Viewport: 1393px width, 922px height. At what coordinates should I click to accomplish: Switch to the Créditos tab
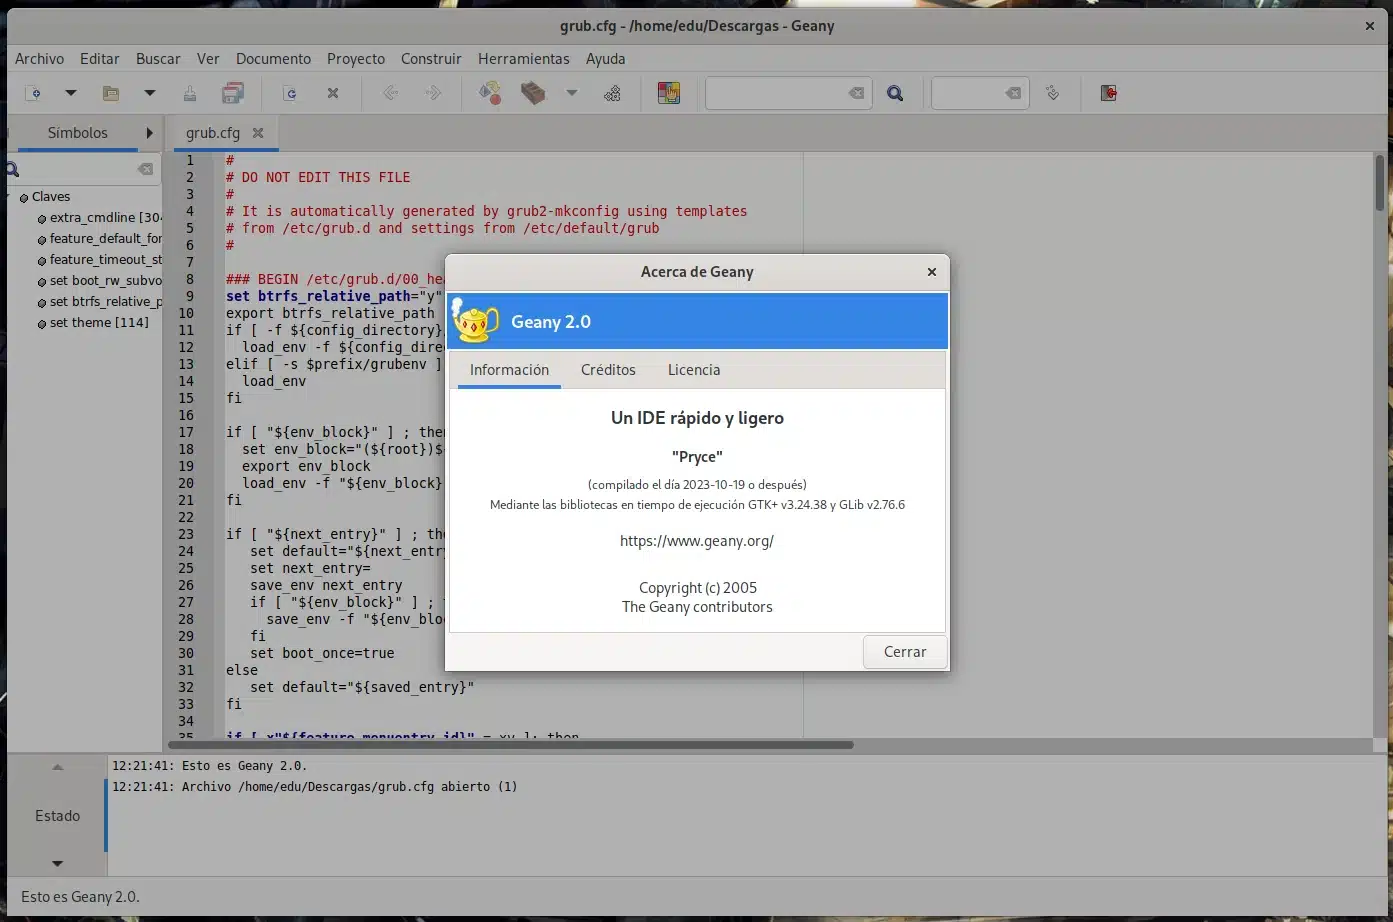[x=608, y=370]
